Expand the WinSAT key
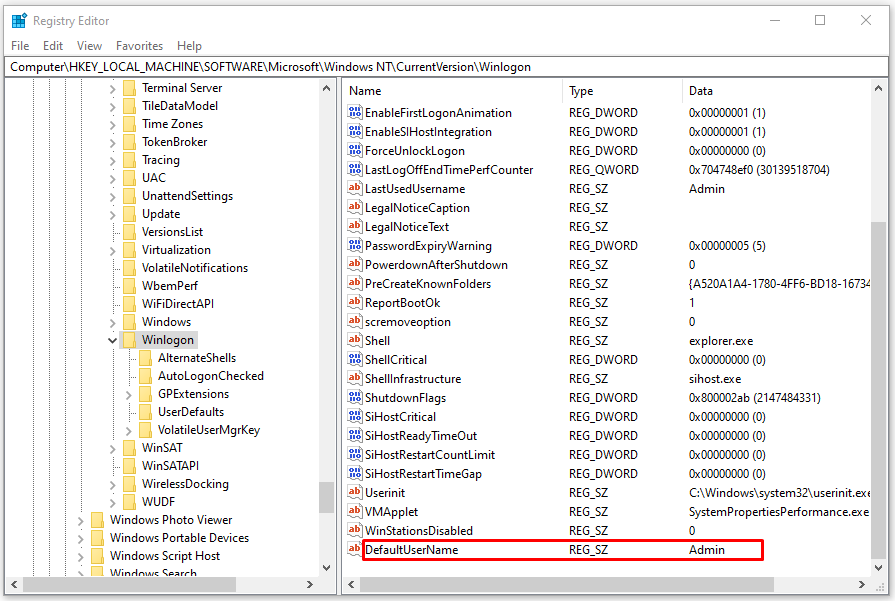895x601 pixels. point(112,449)
